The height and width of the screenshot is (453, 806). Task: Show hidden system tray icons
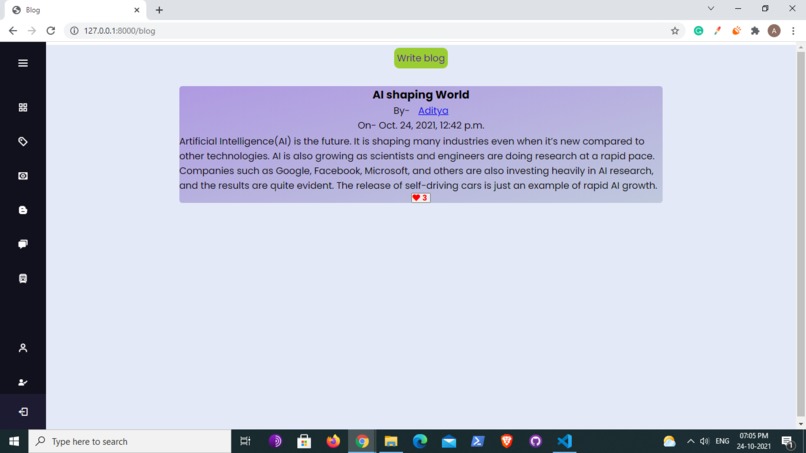690,441
